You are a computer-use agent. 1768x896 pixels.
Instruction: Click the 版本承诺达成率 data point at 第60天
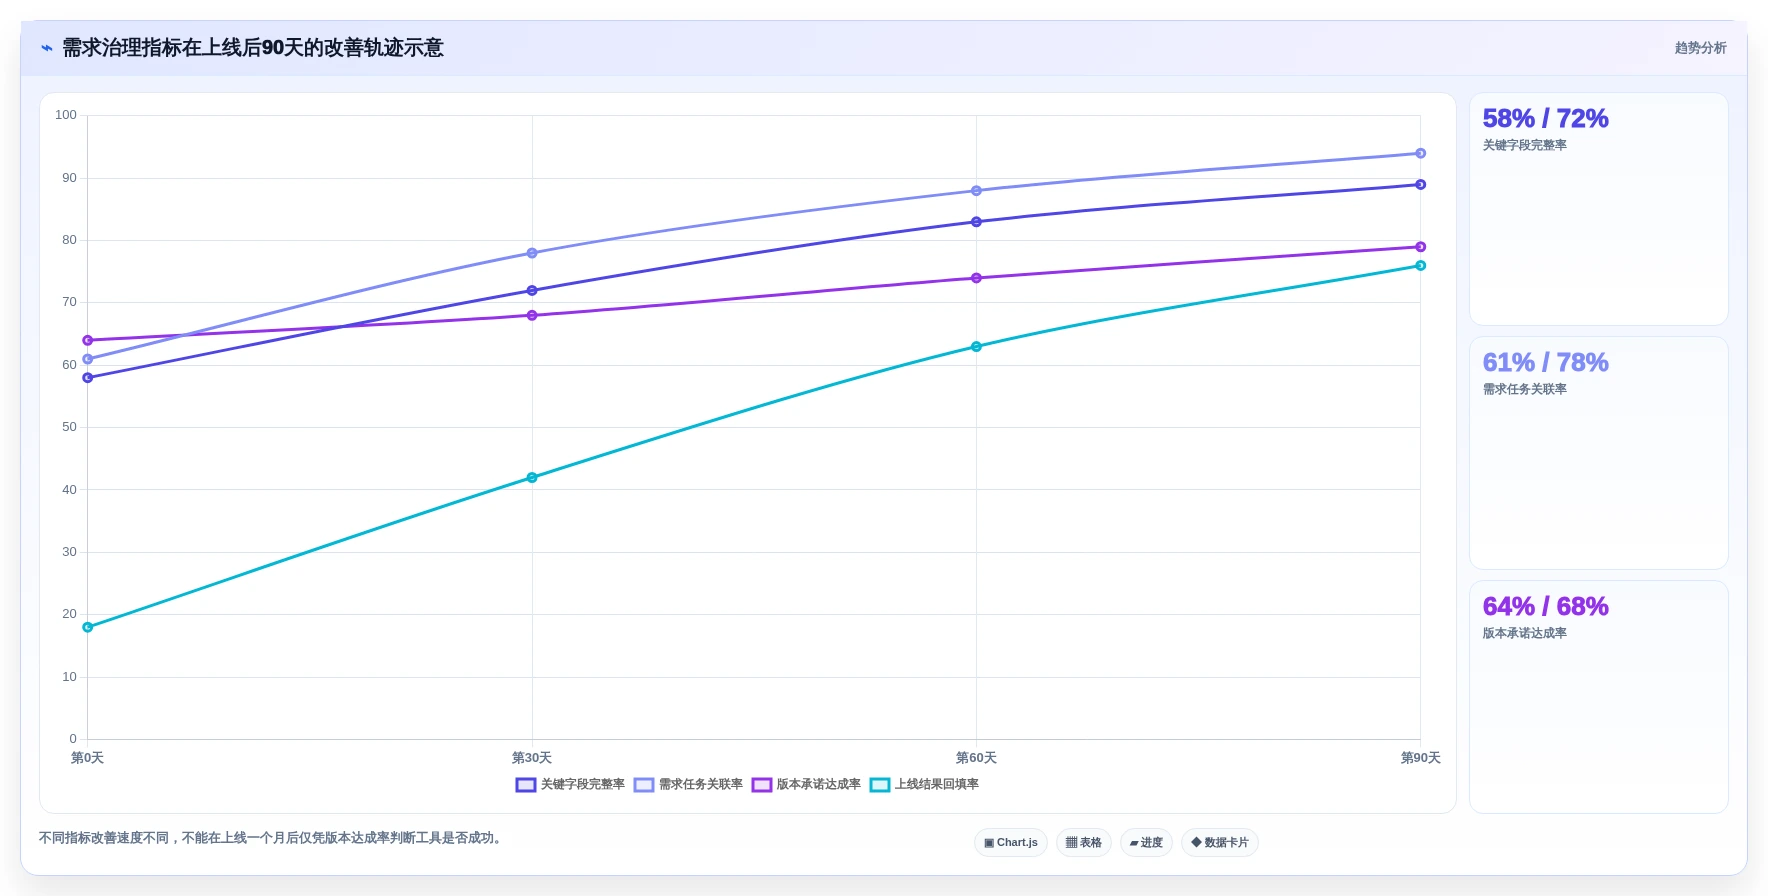976,278
